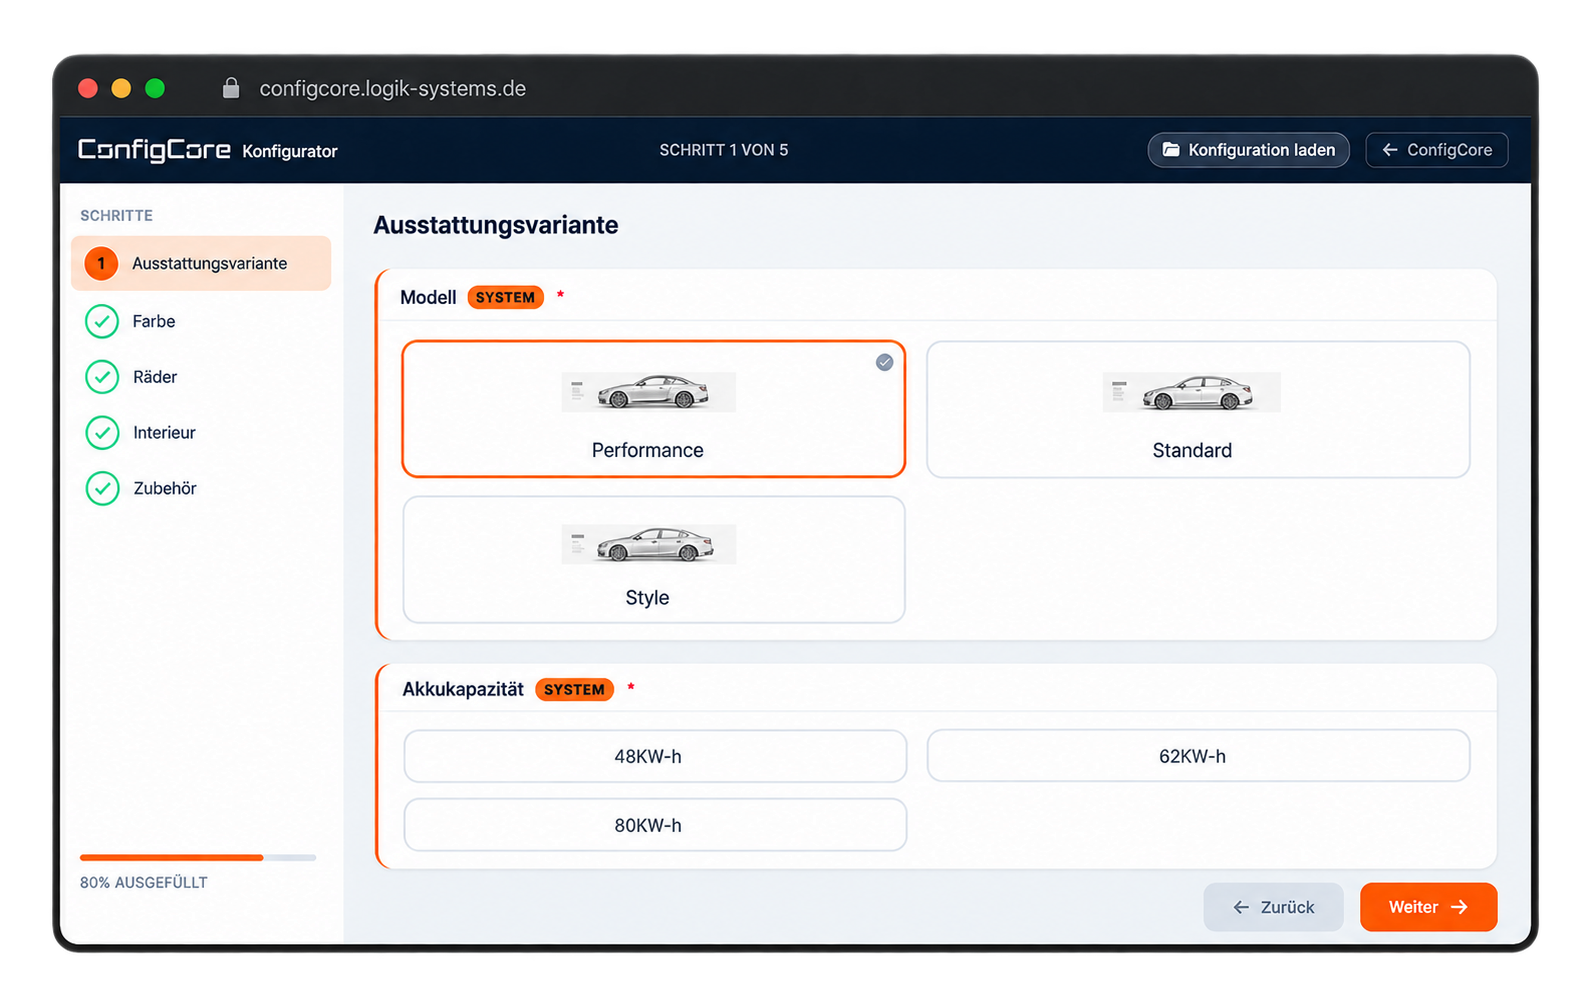Click the ConfigCore logo

click(x=154, y=150)
